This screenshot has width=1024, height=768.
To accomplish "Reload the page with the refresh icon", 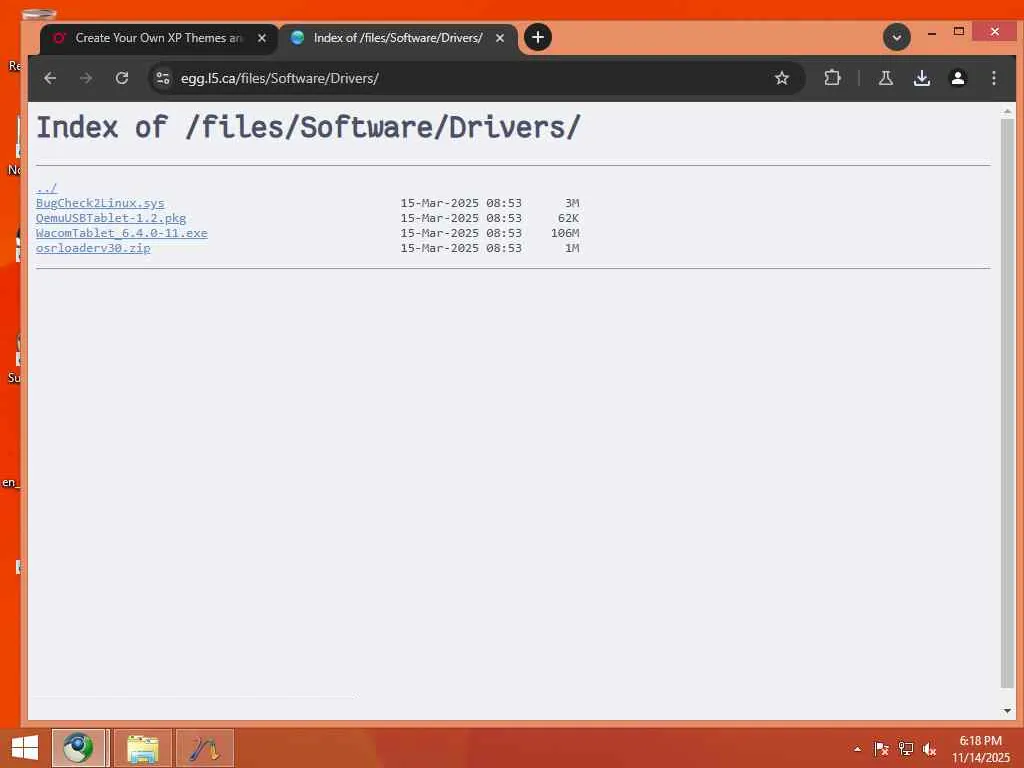I will (121, 78).
